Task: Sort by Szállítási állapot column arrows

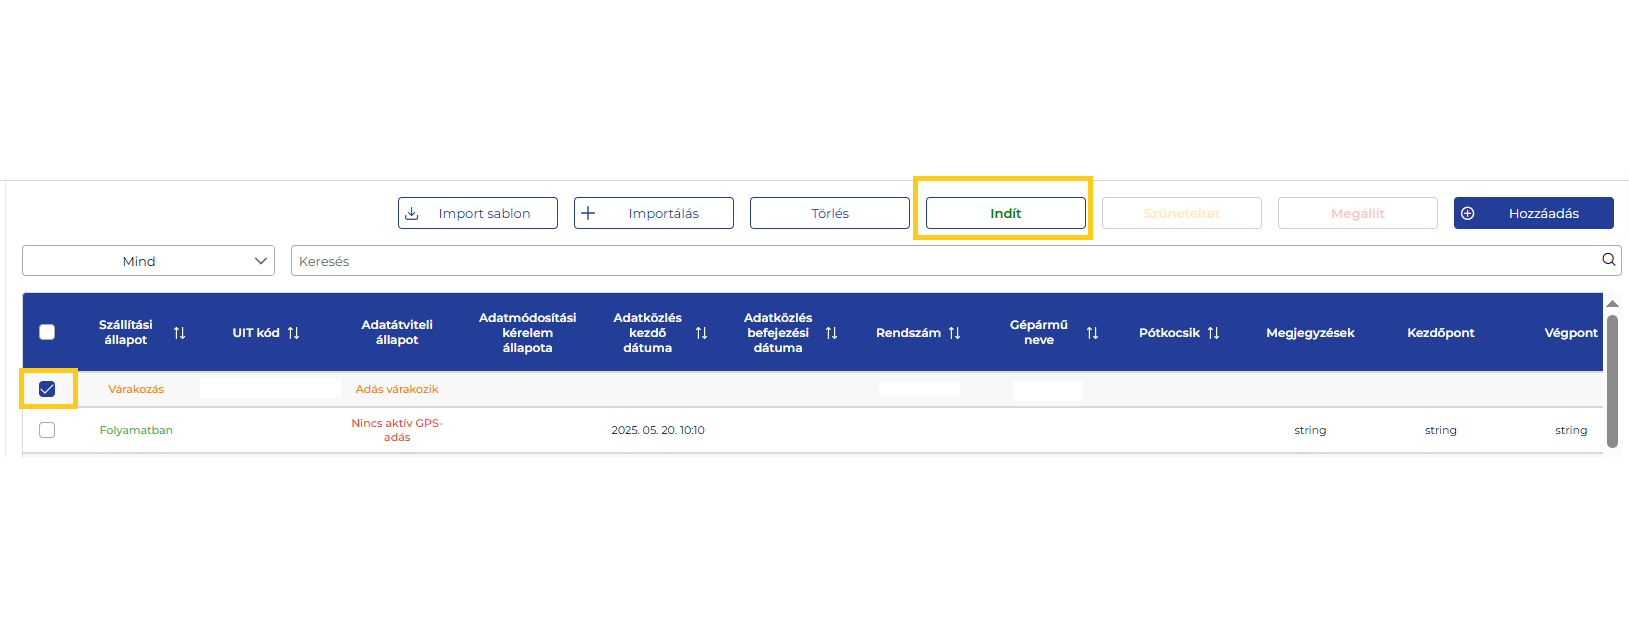Action: (179, 333)
